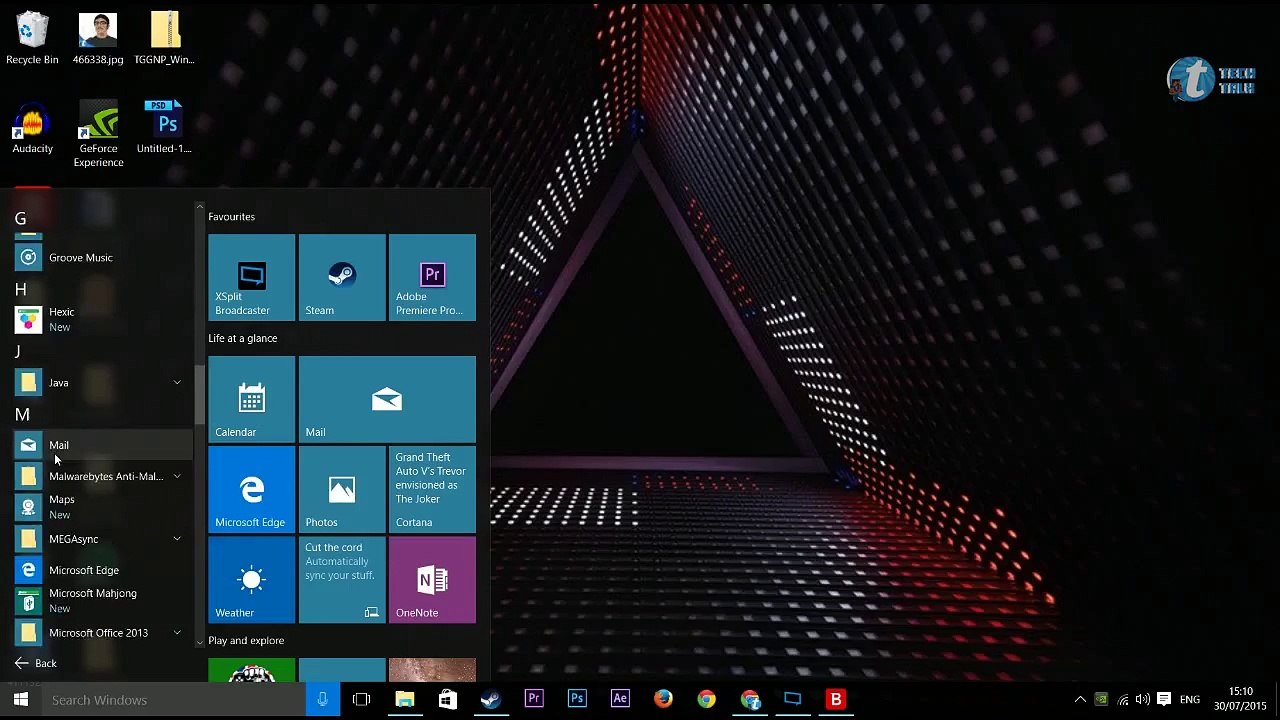Click the app list scrollbar

199,395
